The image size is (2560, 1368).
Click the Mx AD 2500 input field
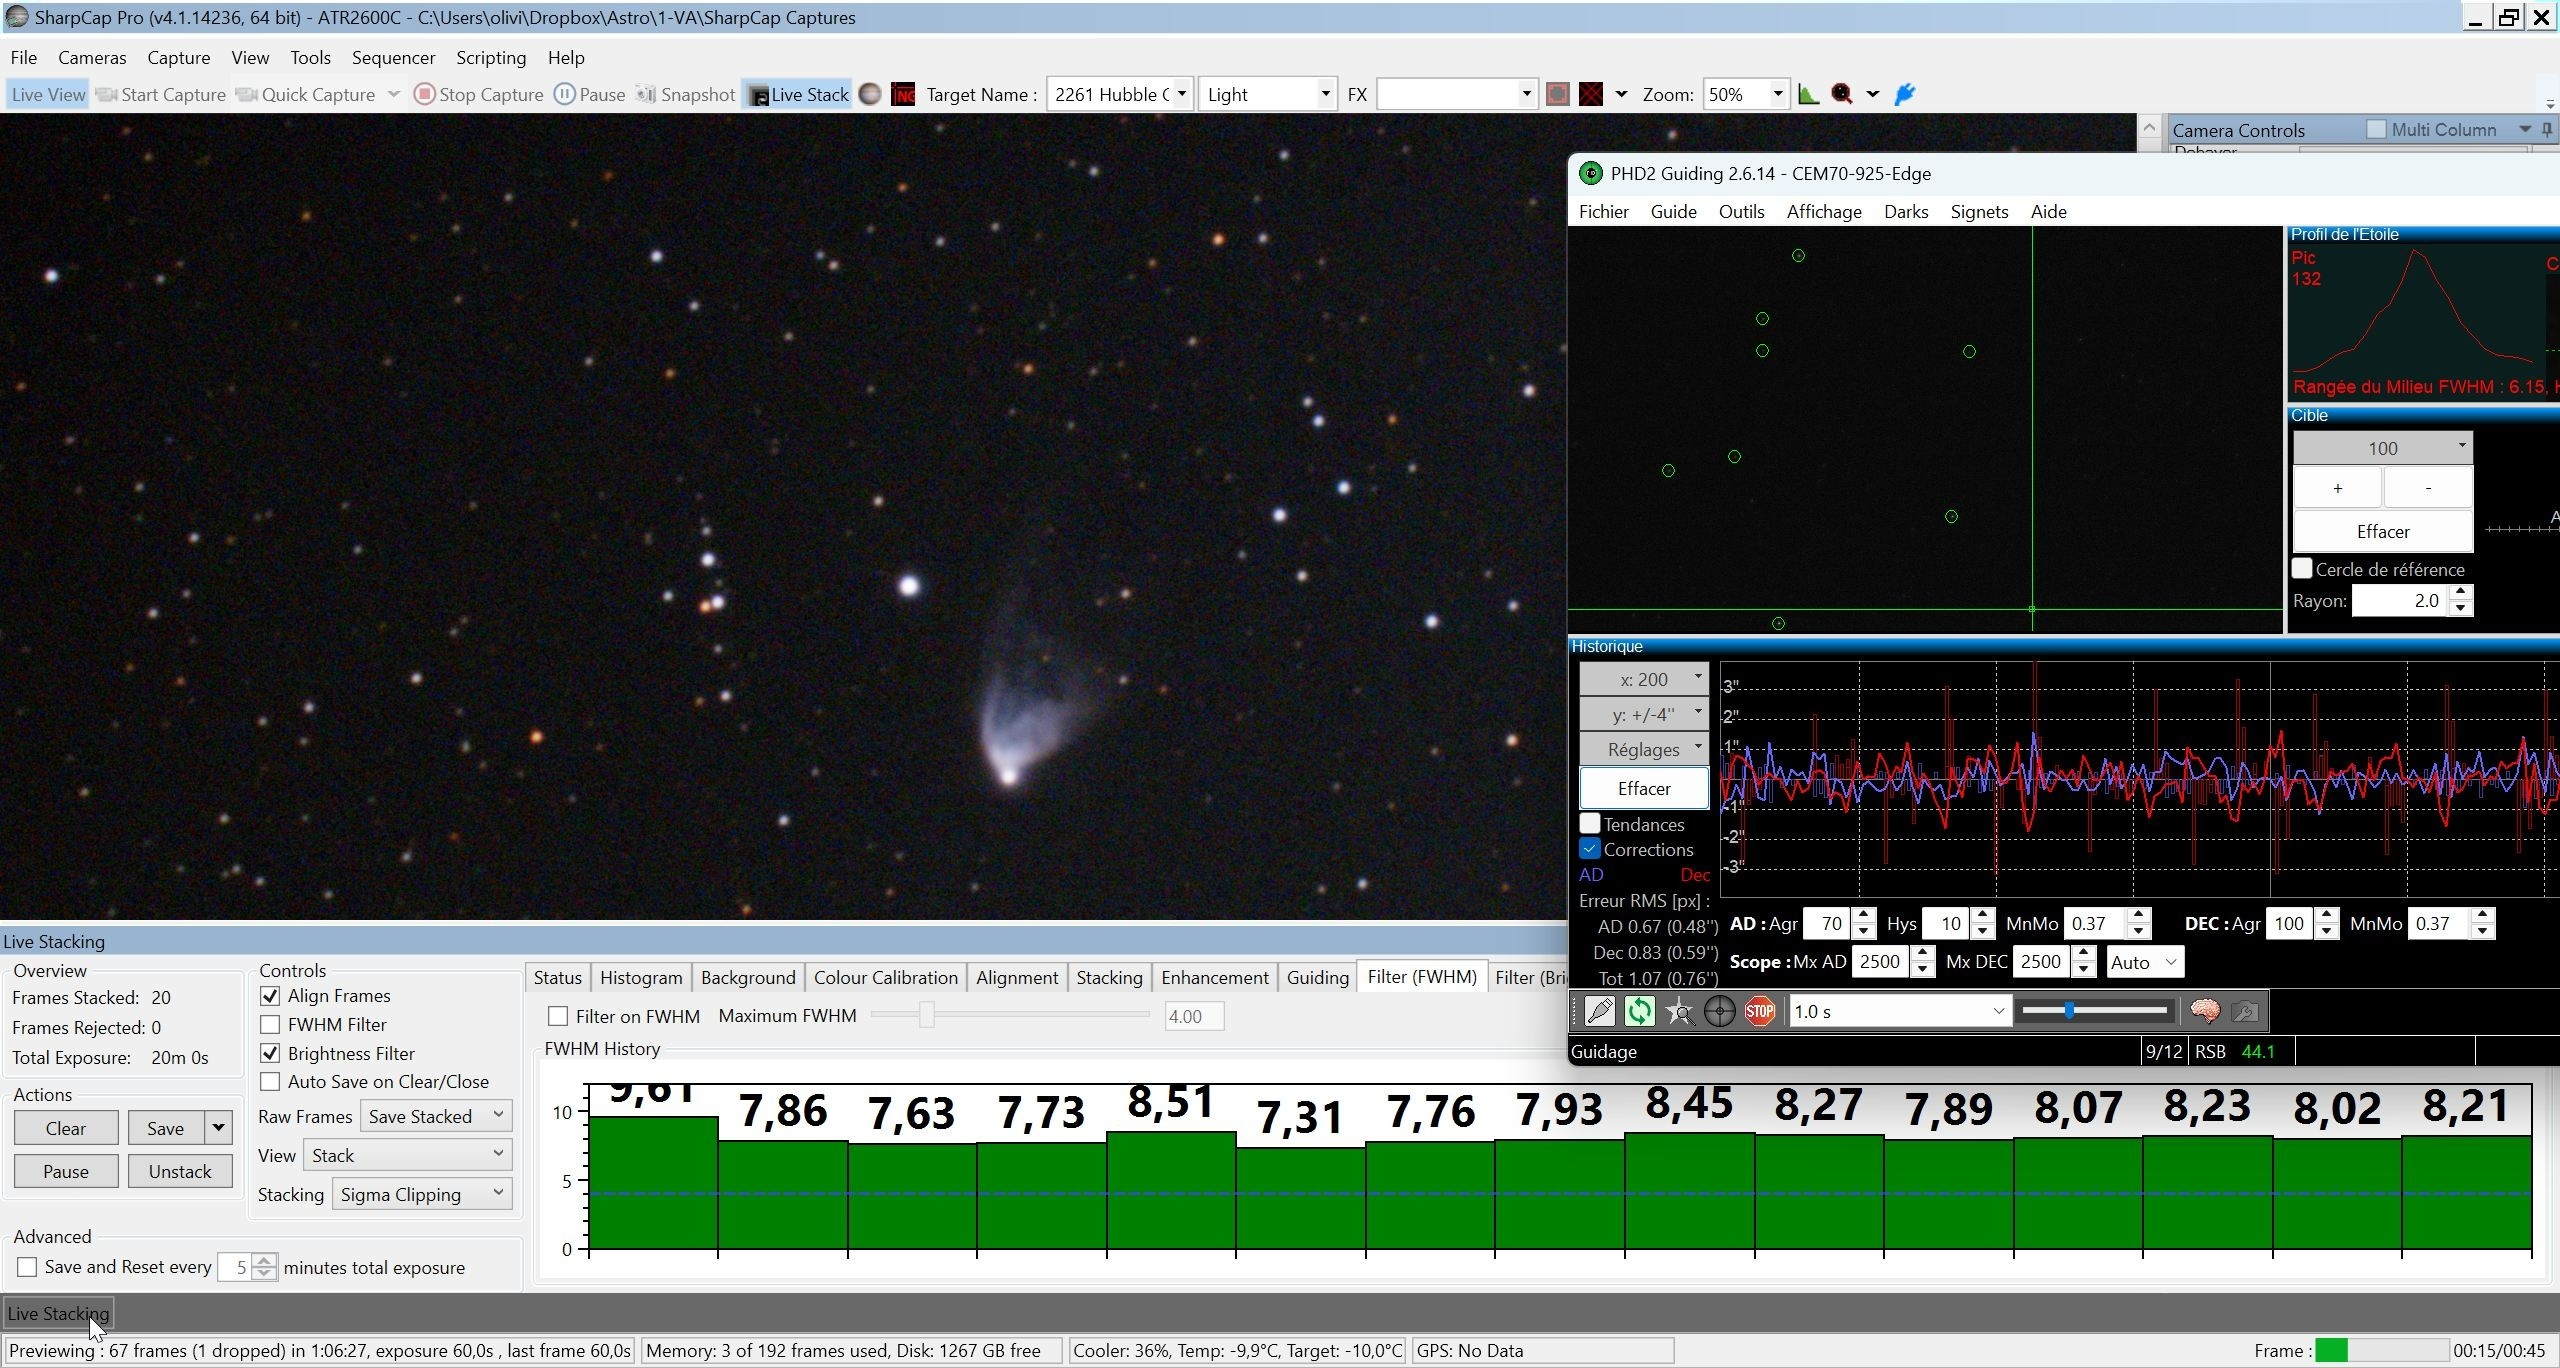(x=1880, y=962)
